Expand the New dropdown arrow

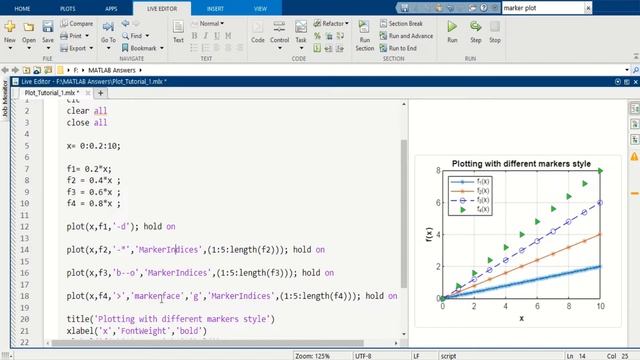10,48
